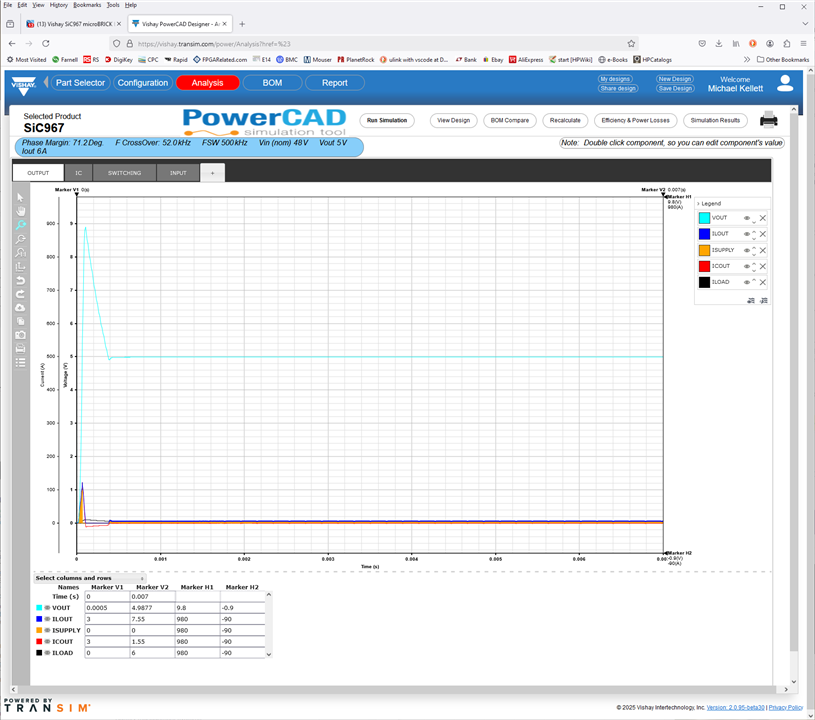
Task: Click the user profile avatar icon
Action: pyautogui.click(x=785, y=84)
